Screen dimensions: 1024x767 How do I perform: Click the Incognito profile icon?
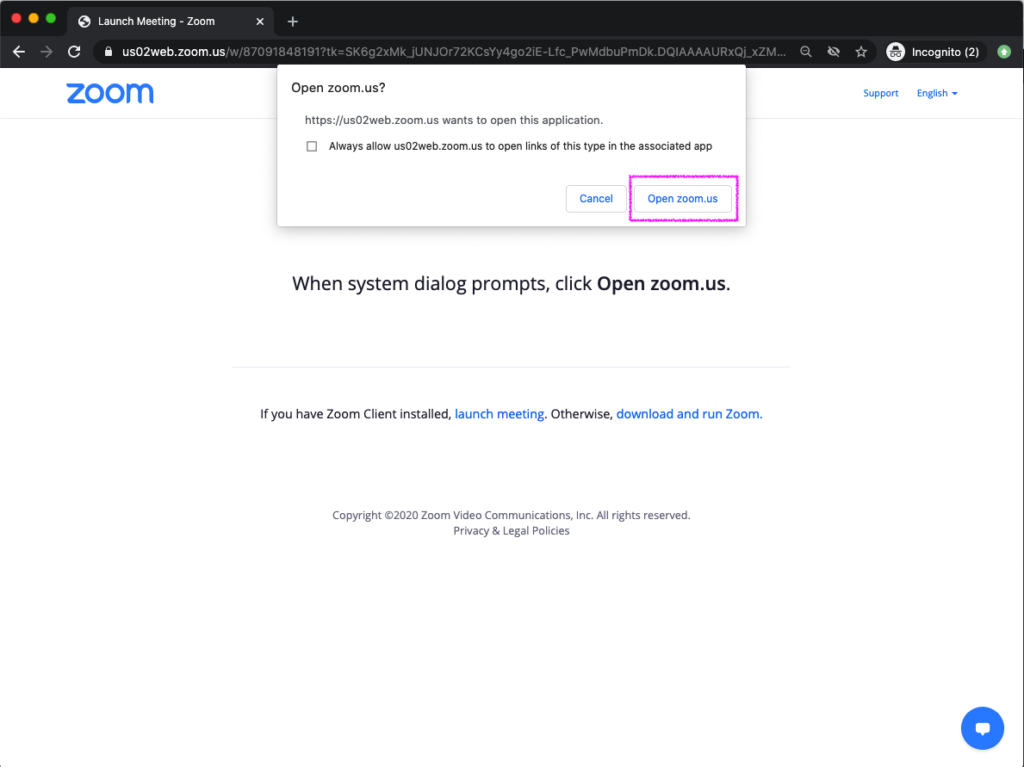[x=896, y=52]
